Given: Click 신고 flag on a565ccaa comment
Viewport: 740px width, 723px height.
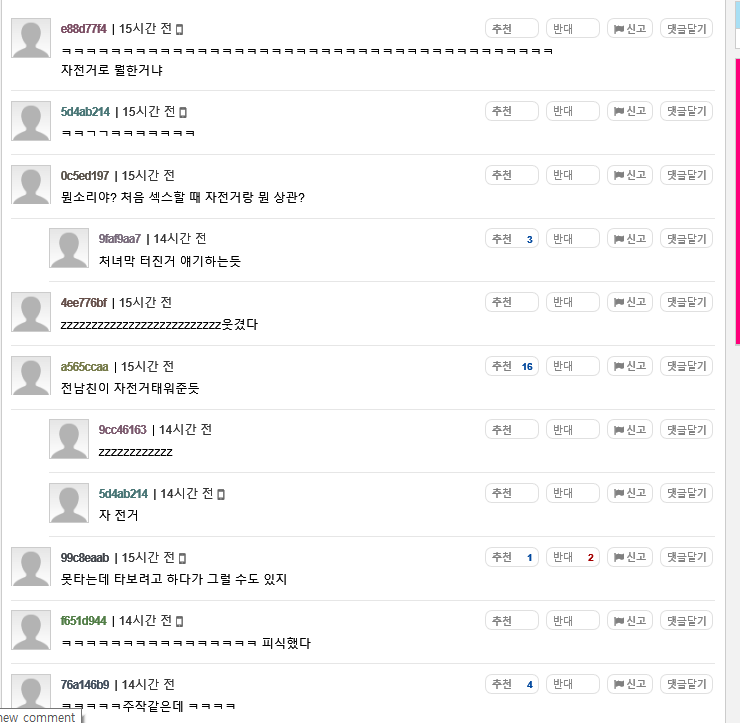Looking at the screenshot, I should coord(630,366).
